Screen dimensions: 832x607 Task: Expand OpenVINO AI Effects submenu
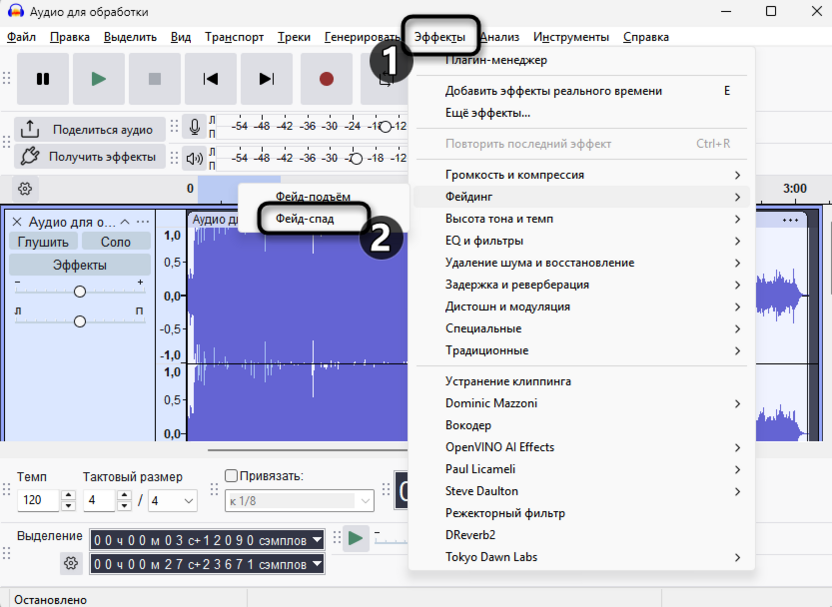[x=582, y=447]
